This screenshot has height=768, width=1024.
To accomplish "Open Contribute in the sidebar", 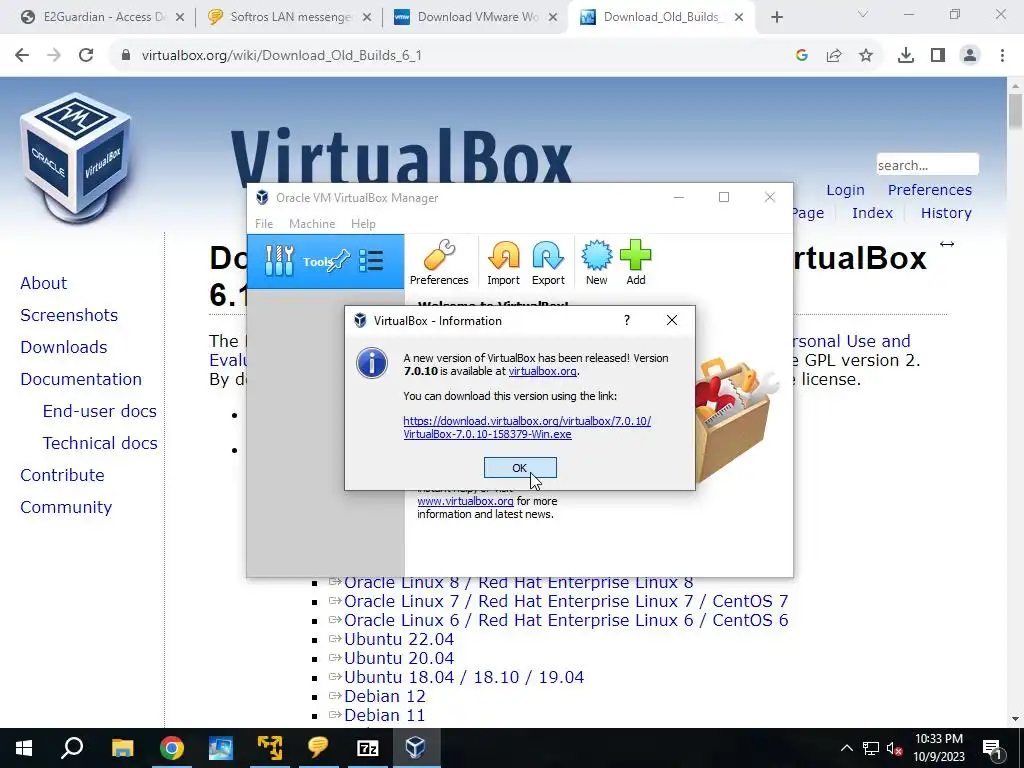I will 62,475.
